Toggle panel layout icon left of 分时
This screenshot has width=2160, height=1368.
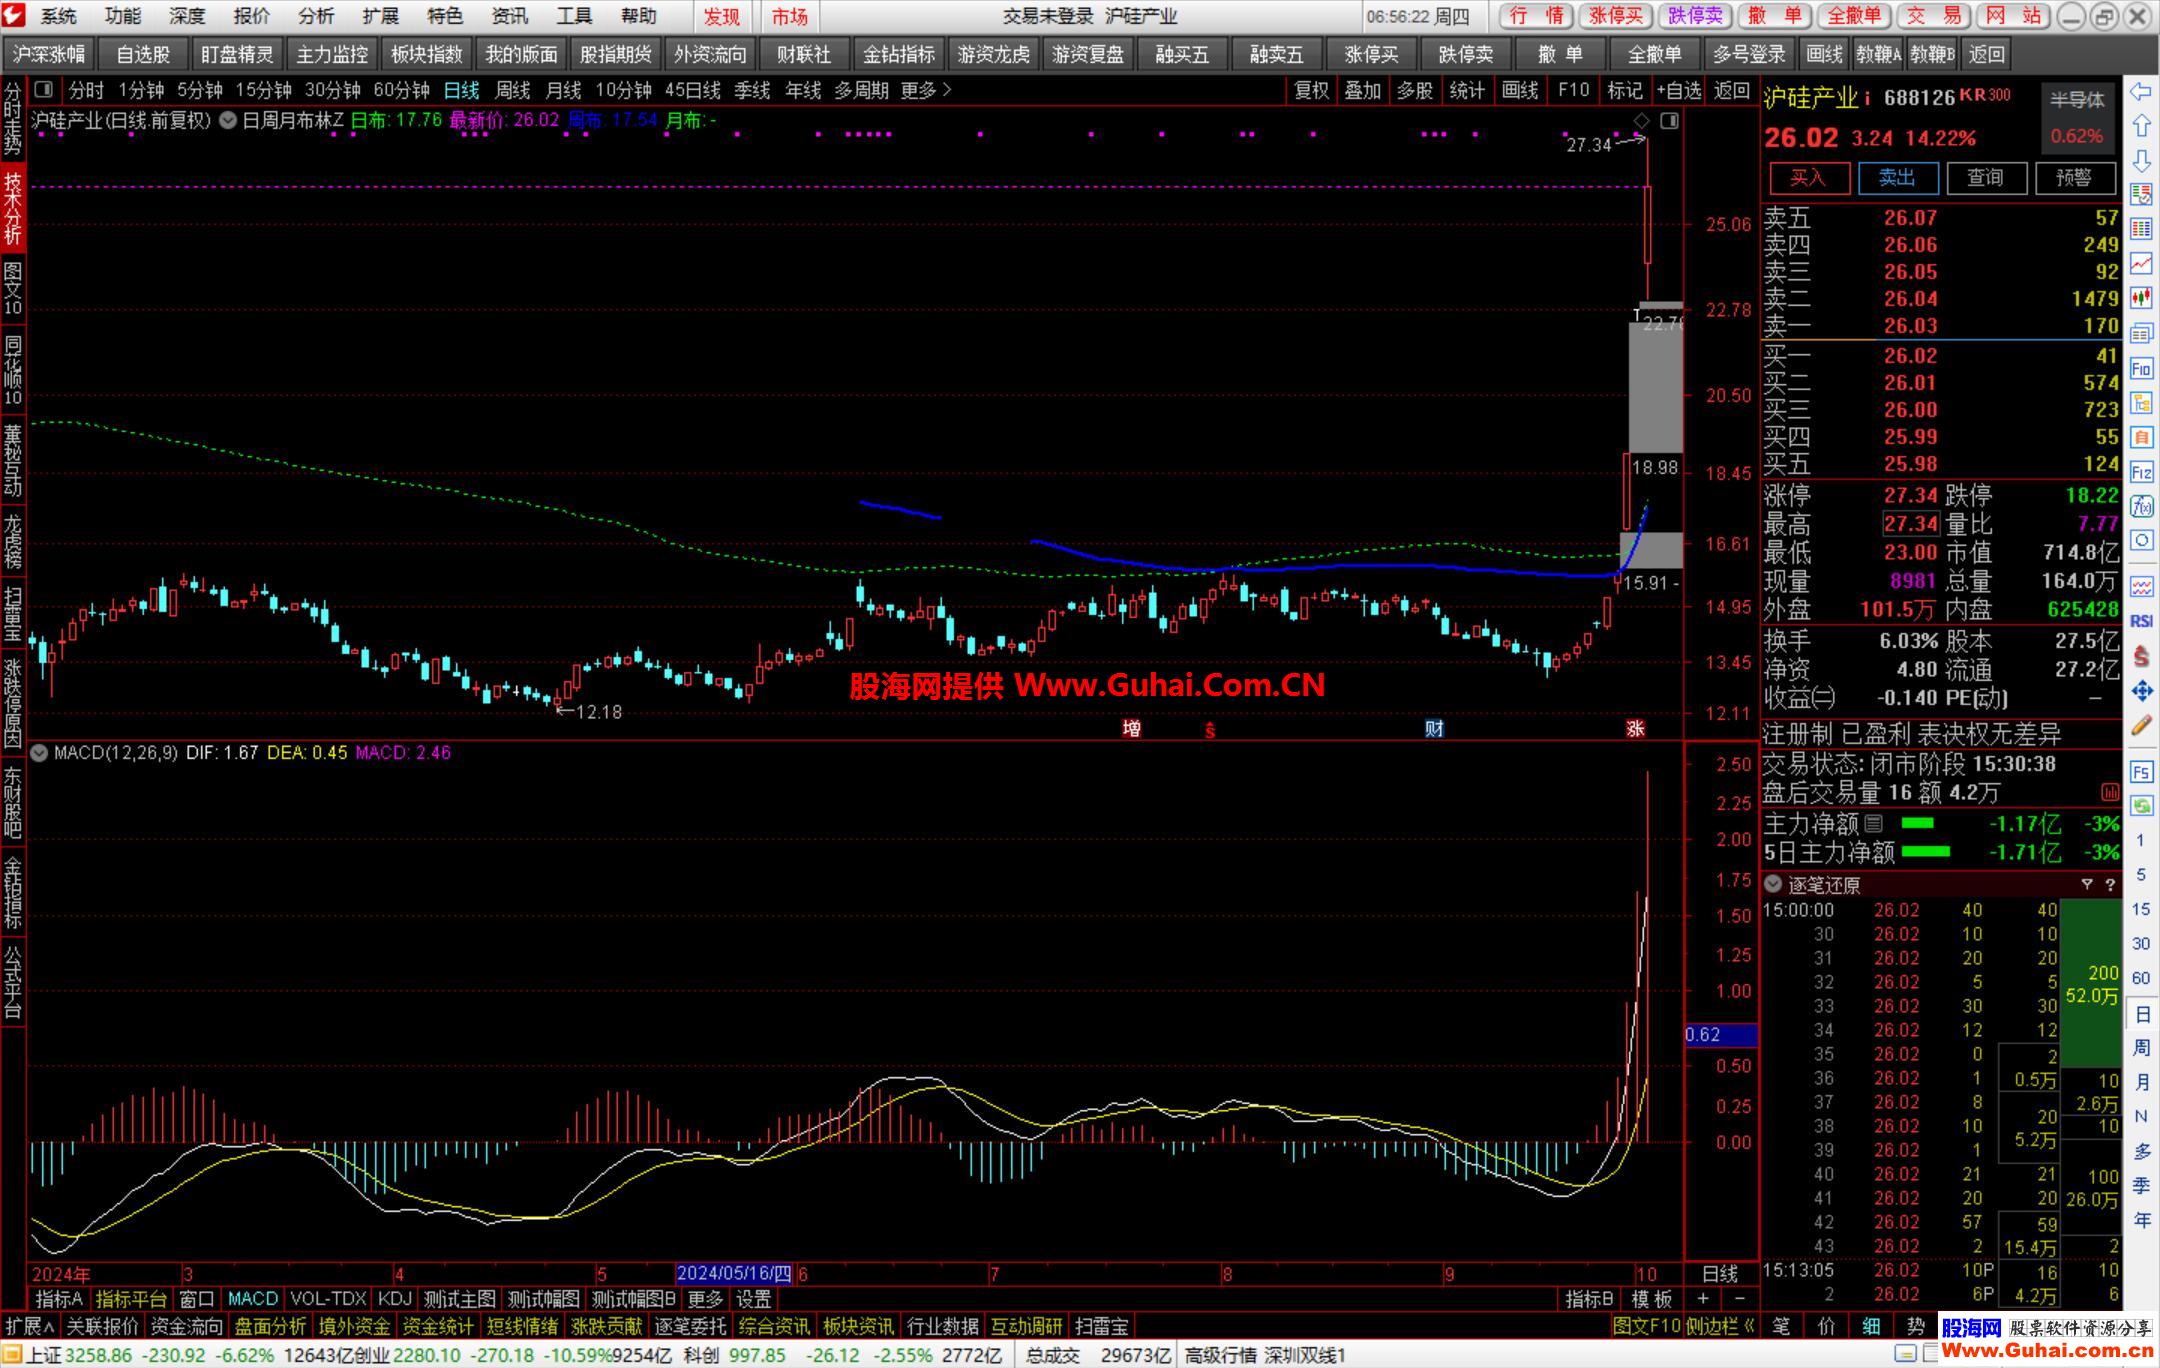(43, 90)
